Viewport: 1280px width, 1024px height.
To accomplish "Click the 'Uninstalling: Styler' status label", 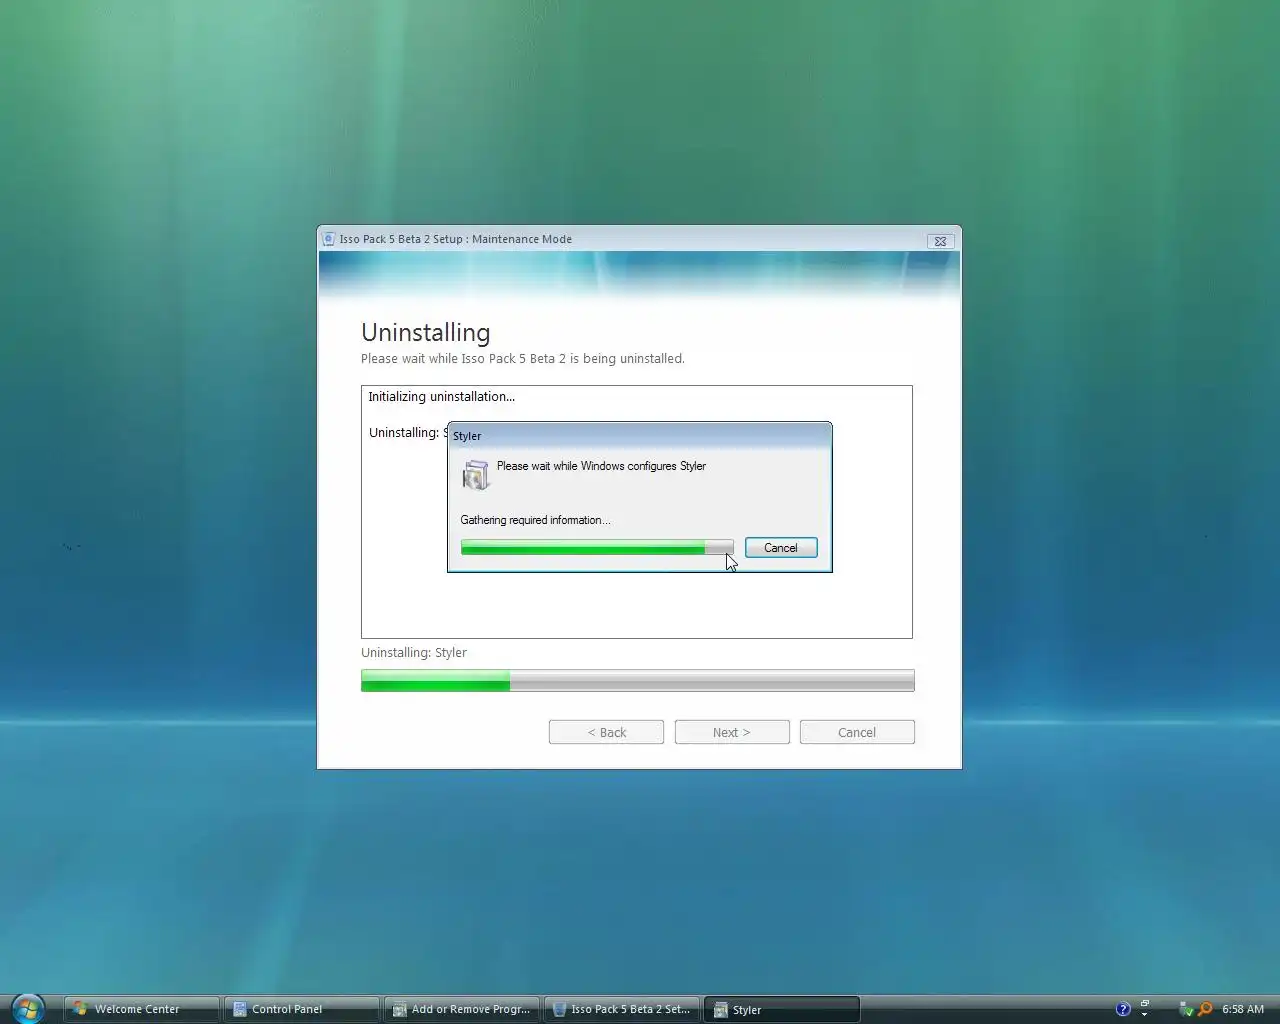I will tap(414, 652).
